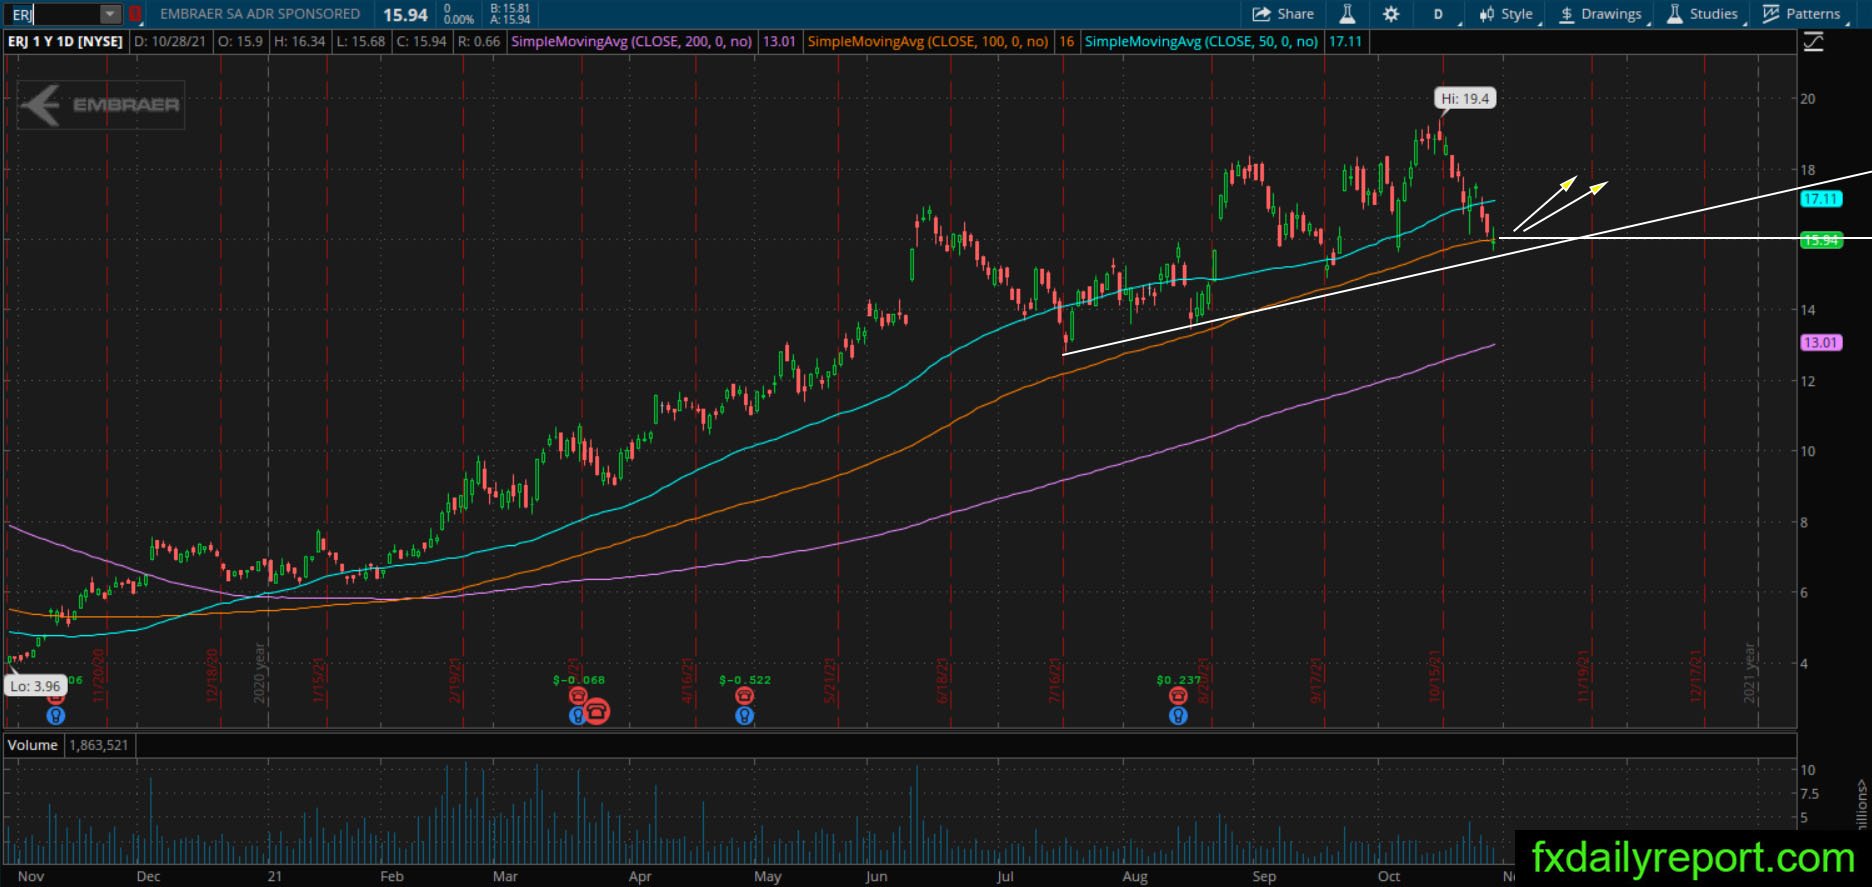Click the small March earnings phone icon
The image size is (1872, 887).
[577, 696]
